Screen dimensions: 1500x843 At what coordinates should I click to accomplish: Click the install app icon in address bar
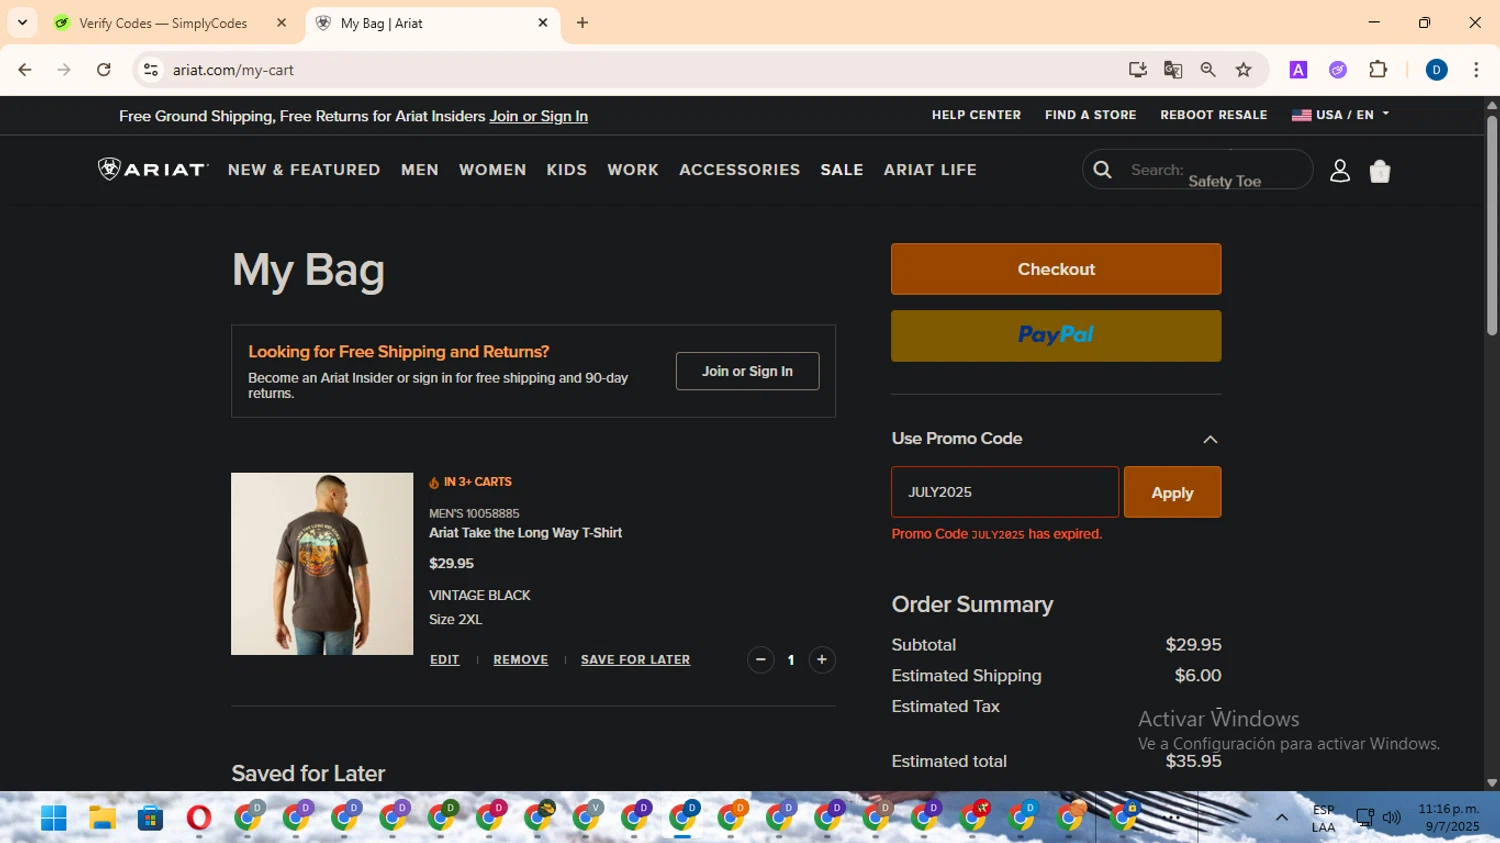[x=1138, y=70]
